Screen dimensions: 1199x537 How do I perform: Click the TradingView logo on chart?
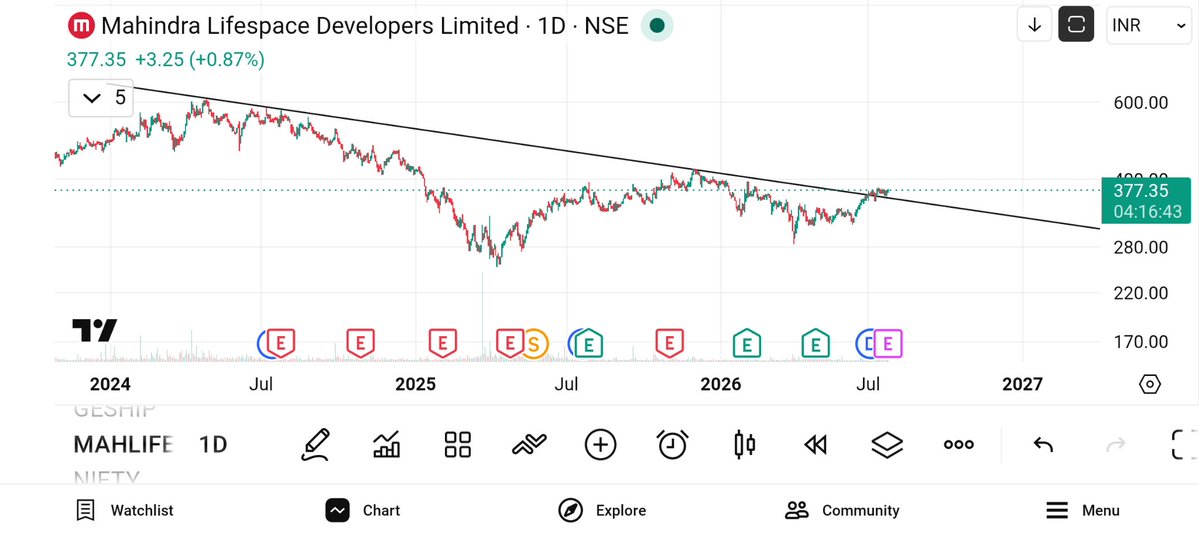[x=95, y=330]
